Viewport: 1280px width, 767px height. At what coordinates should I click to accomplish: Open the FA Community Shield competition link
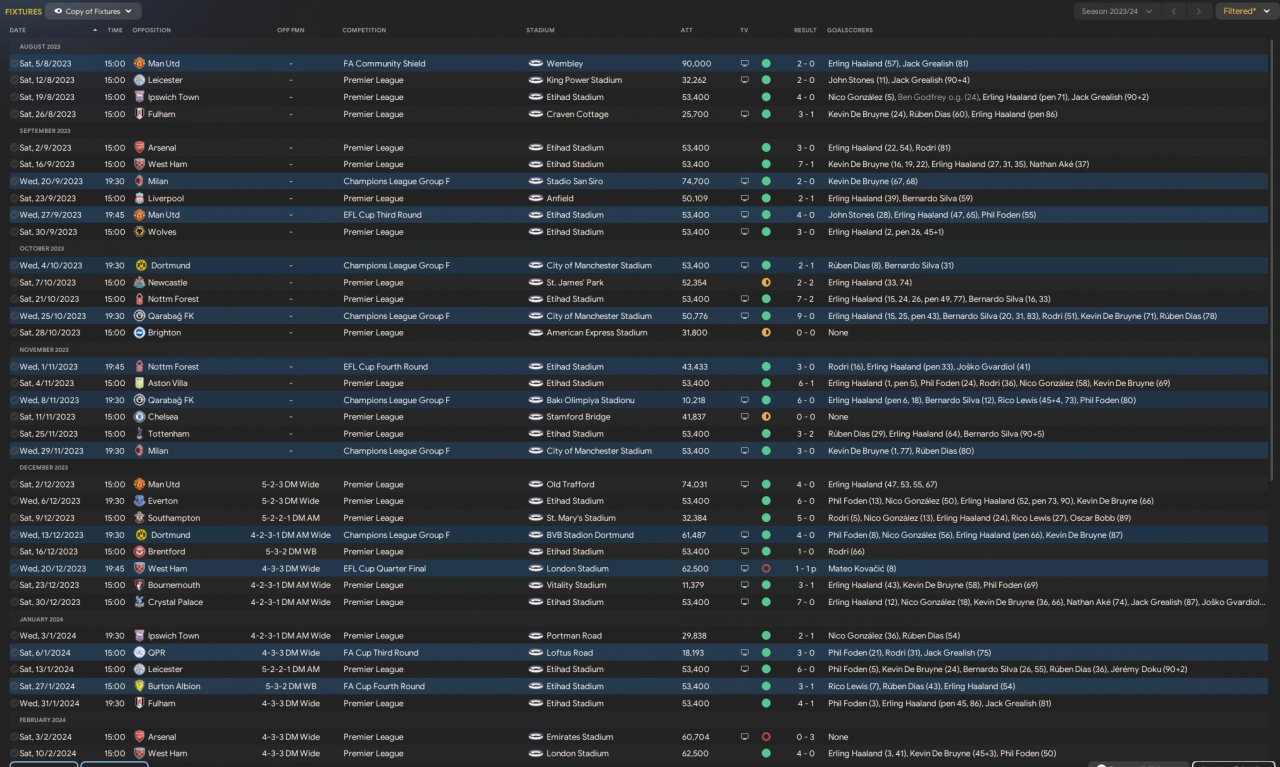click(x=384, y=63)
